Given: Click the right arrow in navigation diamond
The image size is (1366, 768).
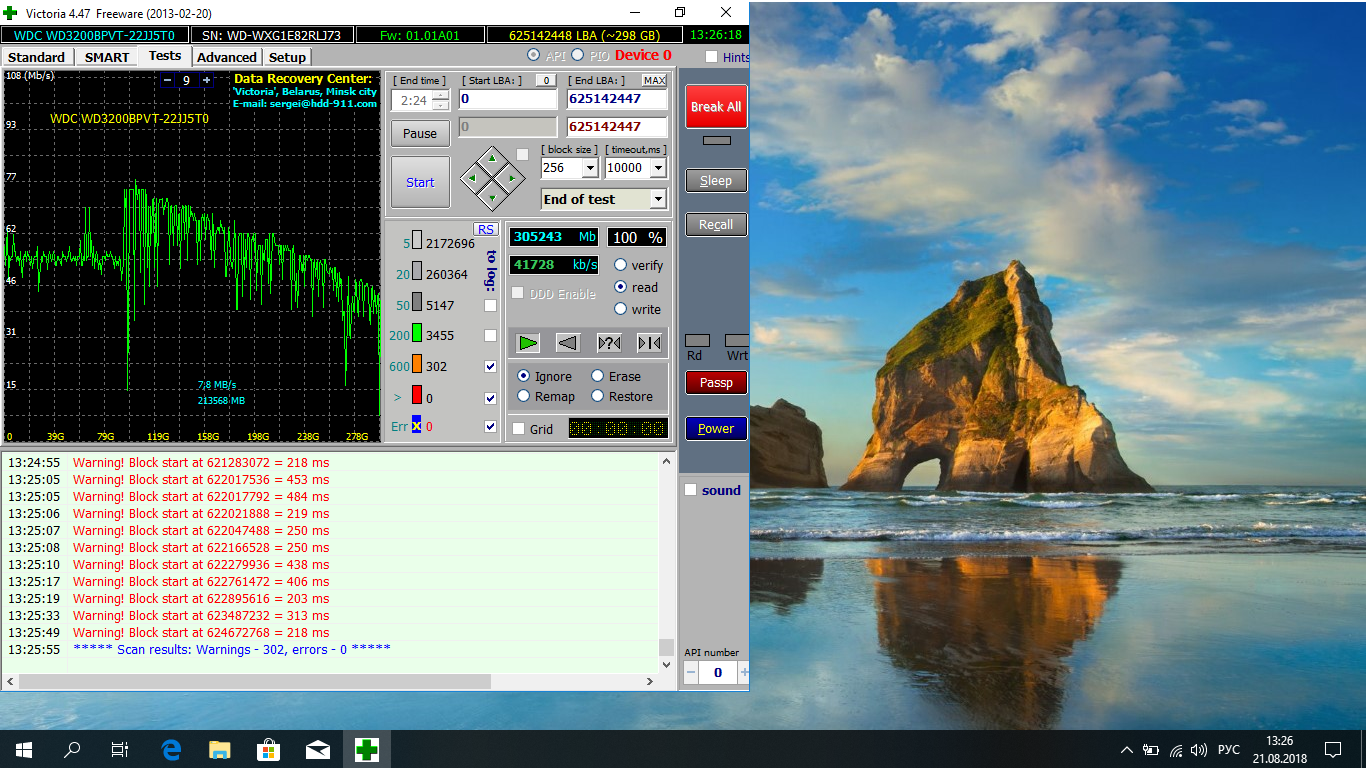Looking at the screenshot, I should click(x=511, y=179).
